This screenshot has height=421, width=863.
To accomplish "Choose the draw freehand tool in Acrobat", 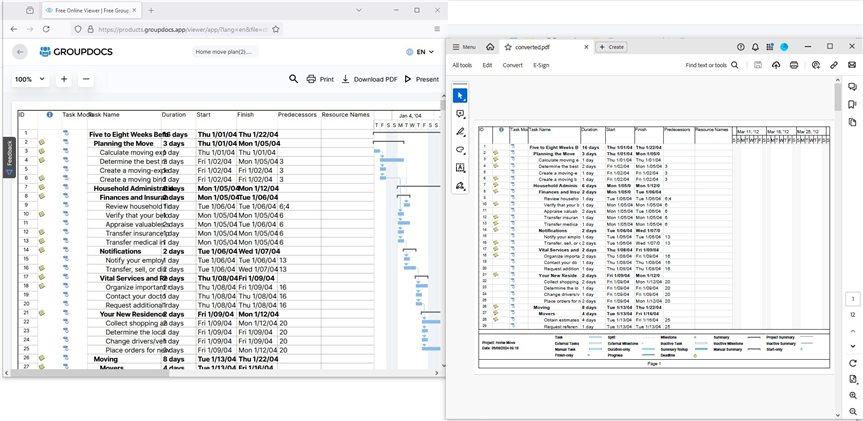I will [460, 150].
